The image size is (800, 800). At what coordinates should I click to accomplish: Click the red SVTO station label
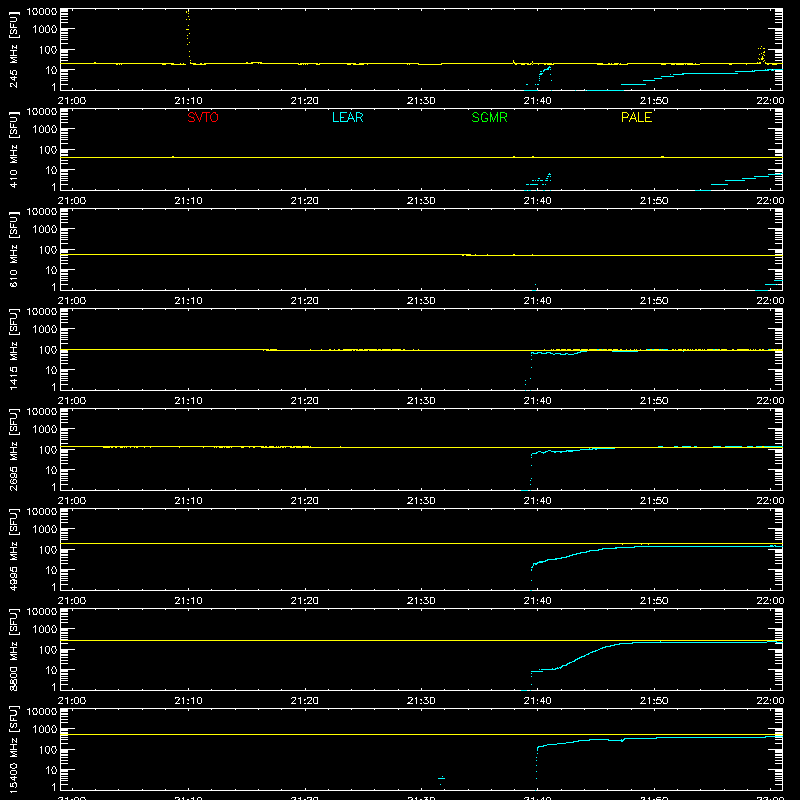click(203, 117)
